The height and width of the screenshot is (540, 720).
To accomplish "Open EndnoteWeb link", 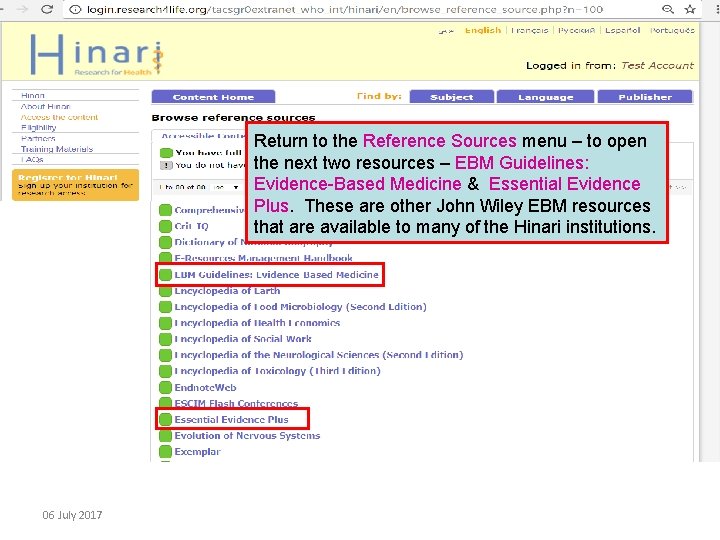I will tap(205, 387).
